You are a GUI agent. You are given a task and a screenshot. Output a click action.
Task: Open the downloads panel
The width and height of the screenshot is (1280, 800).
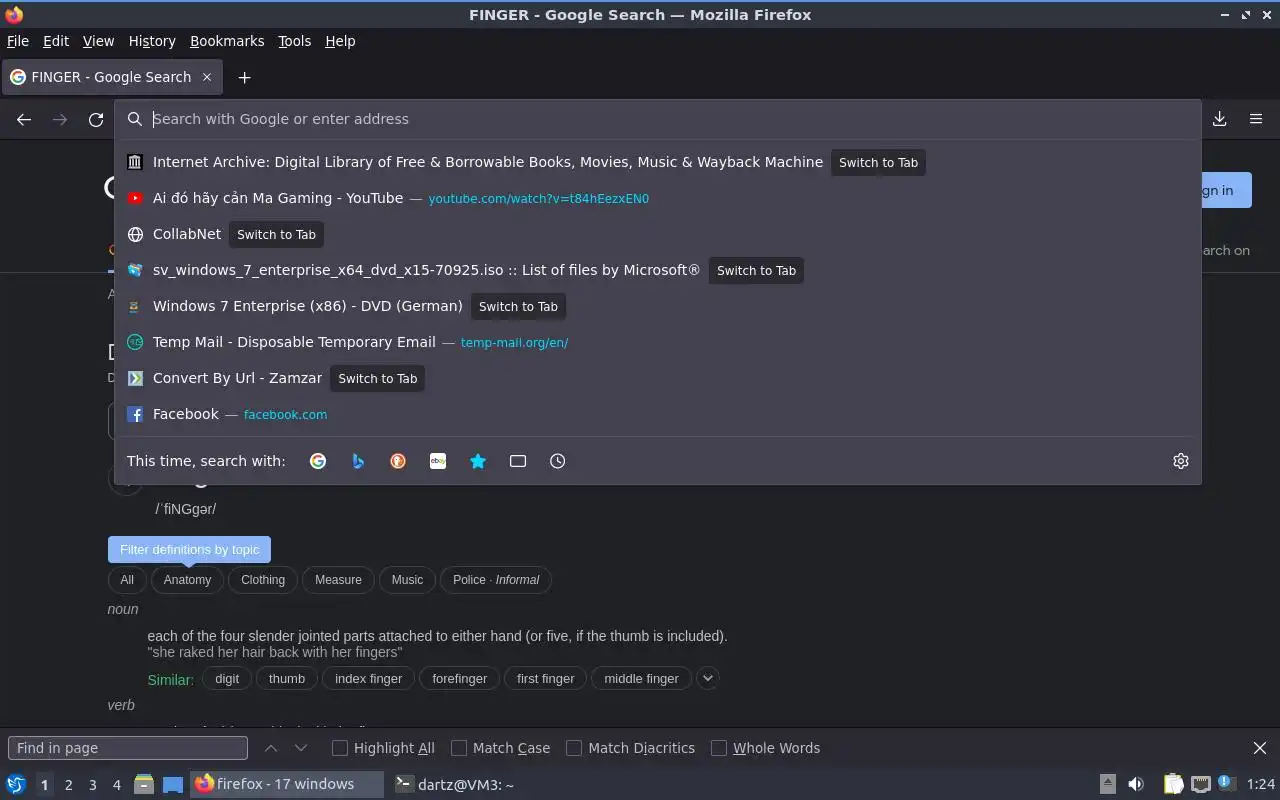pos(1220,119)
